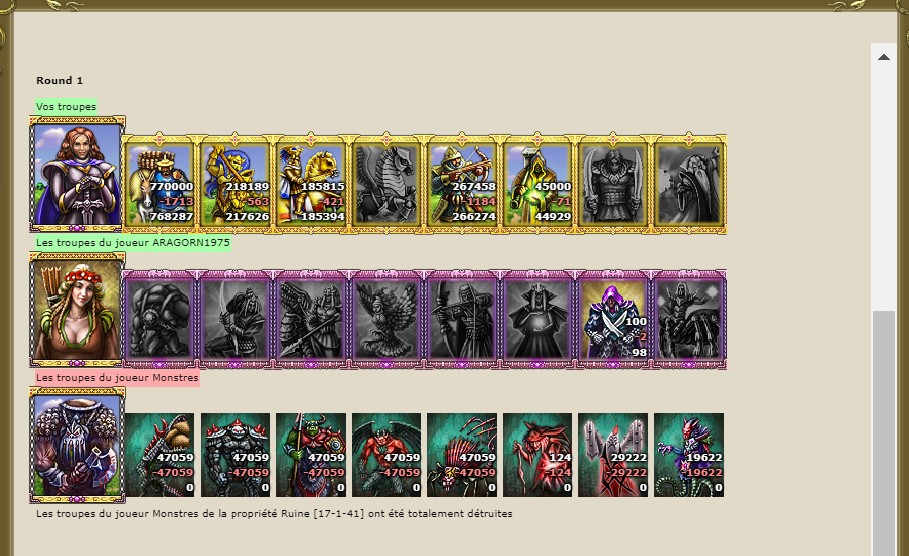Screen dimensions: 909x556
Task: Click the Les troupes du joueur ARAGORN1975 label
Action: (x=133, y=242)
